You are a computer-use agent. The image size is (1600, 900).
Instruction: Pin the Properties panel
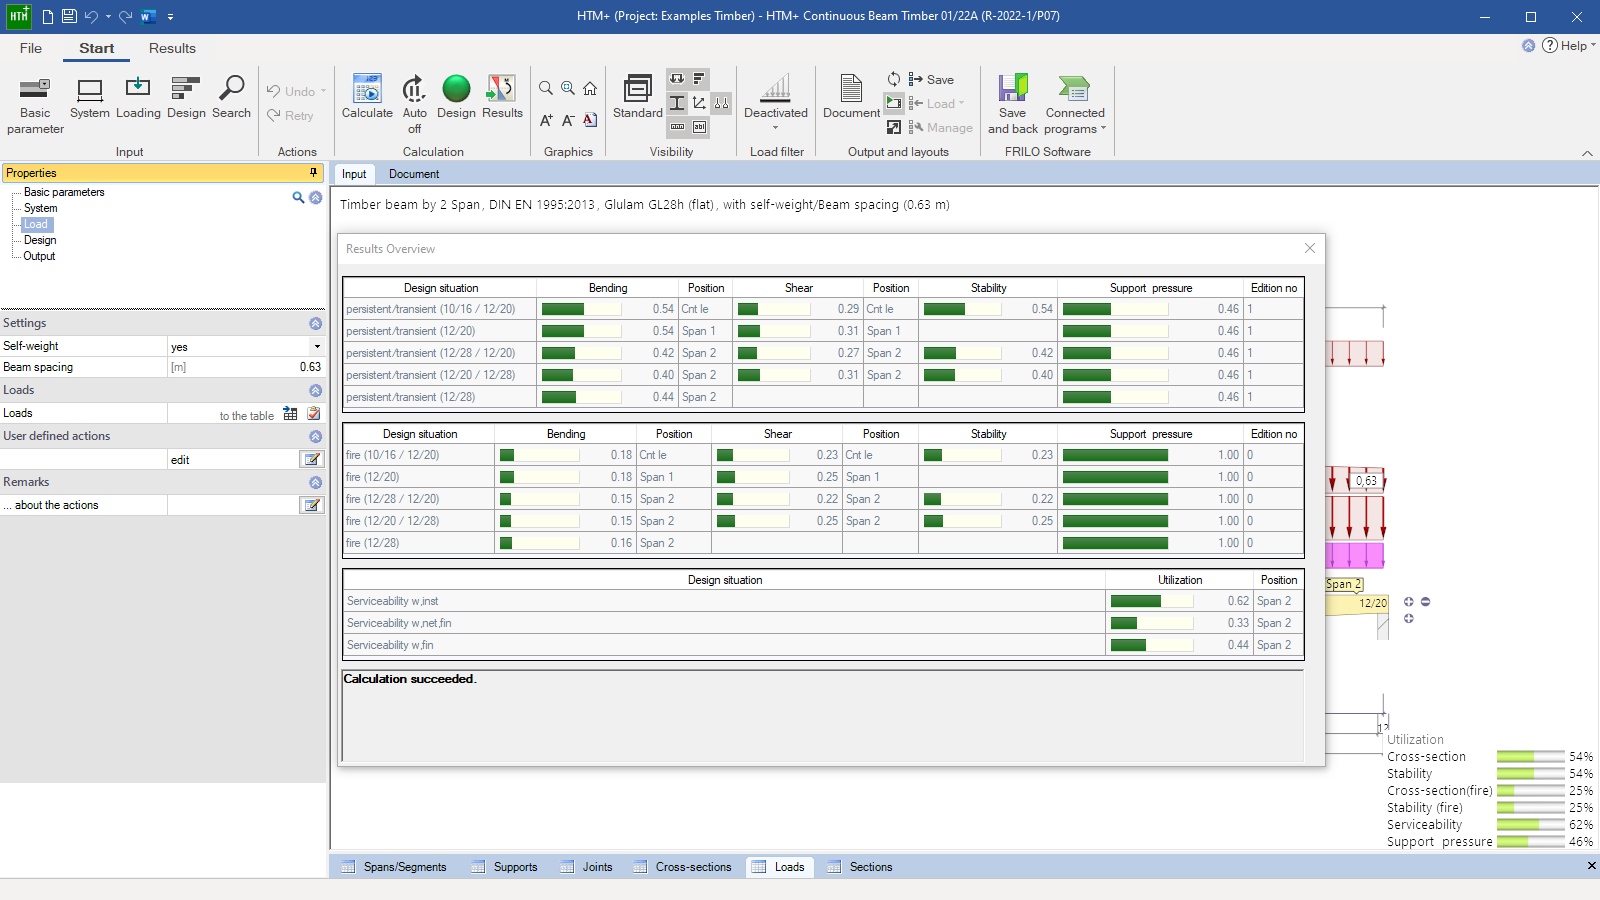314,173
